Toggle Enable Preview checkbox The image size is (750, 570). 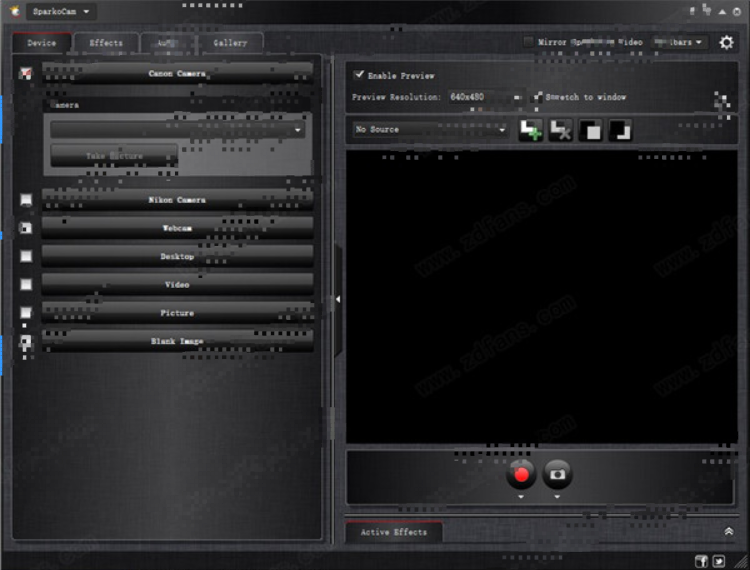tap(358, 75)
